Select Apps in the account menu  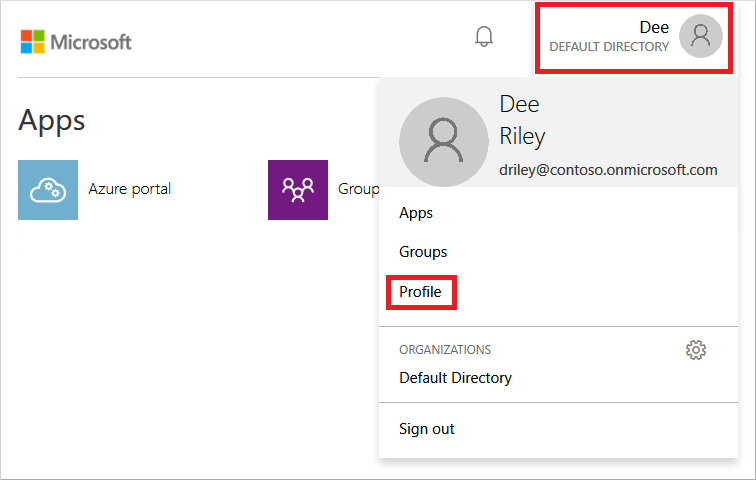416,213
